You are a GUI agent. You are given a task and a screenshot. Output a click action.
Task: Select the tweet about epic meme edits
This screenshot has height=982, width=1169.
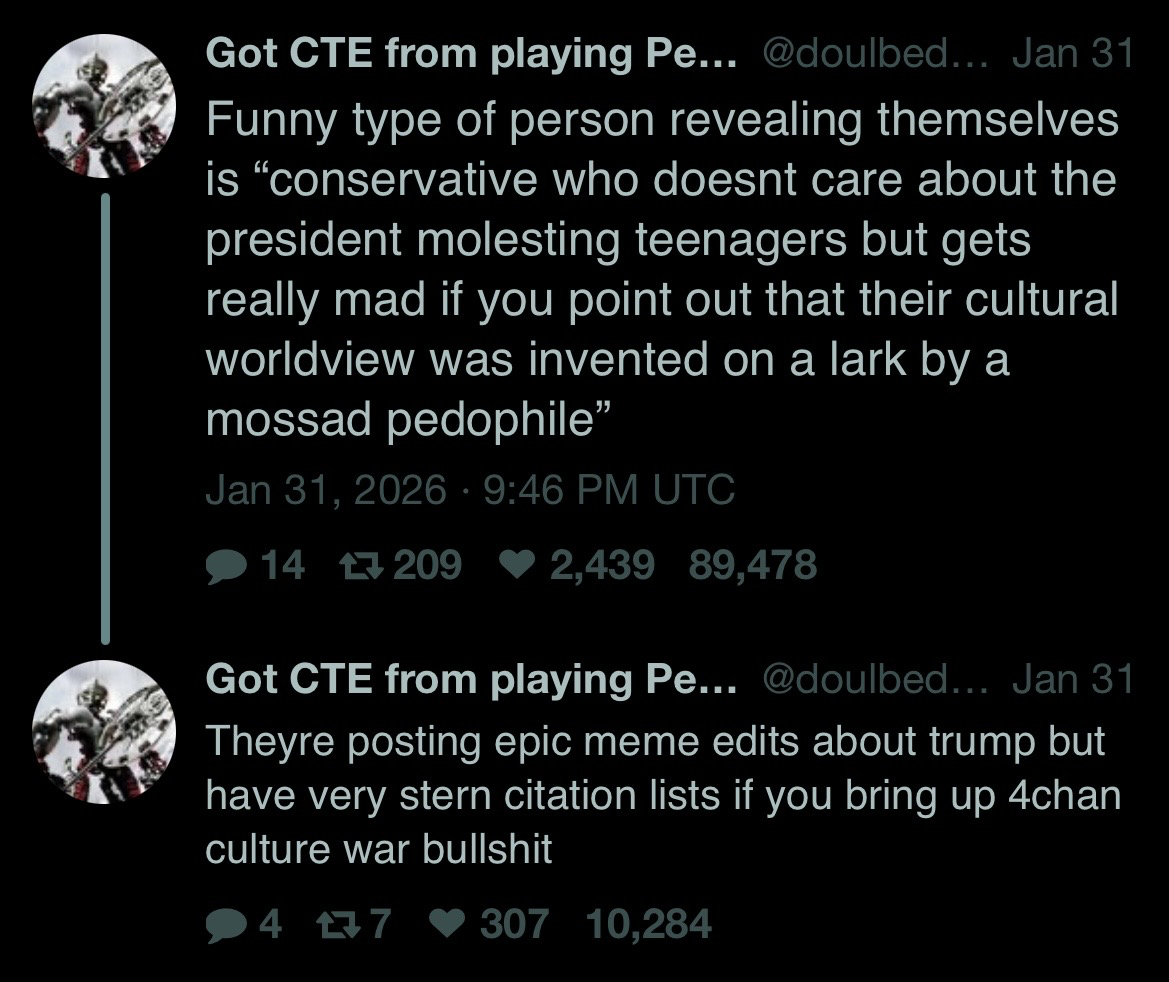point(662,795)
